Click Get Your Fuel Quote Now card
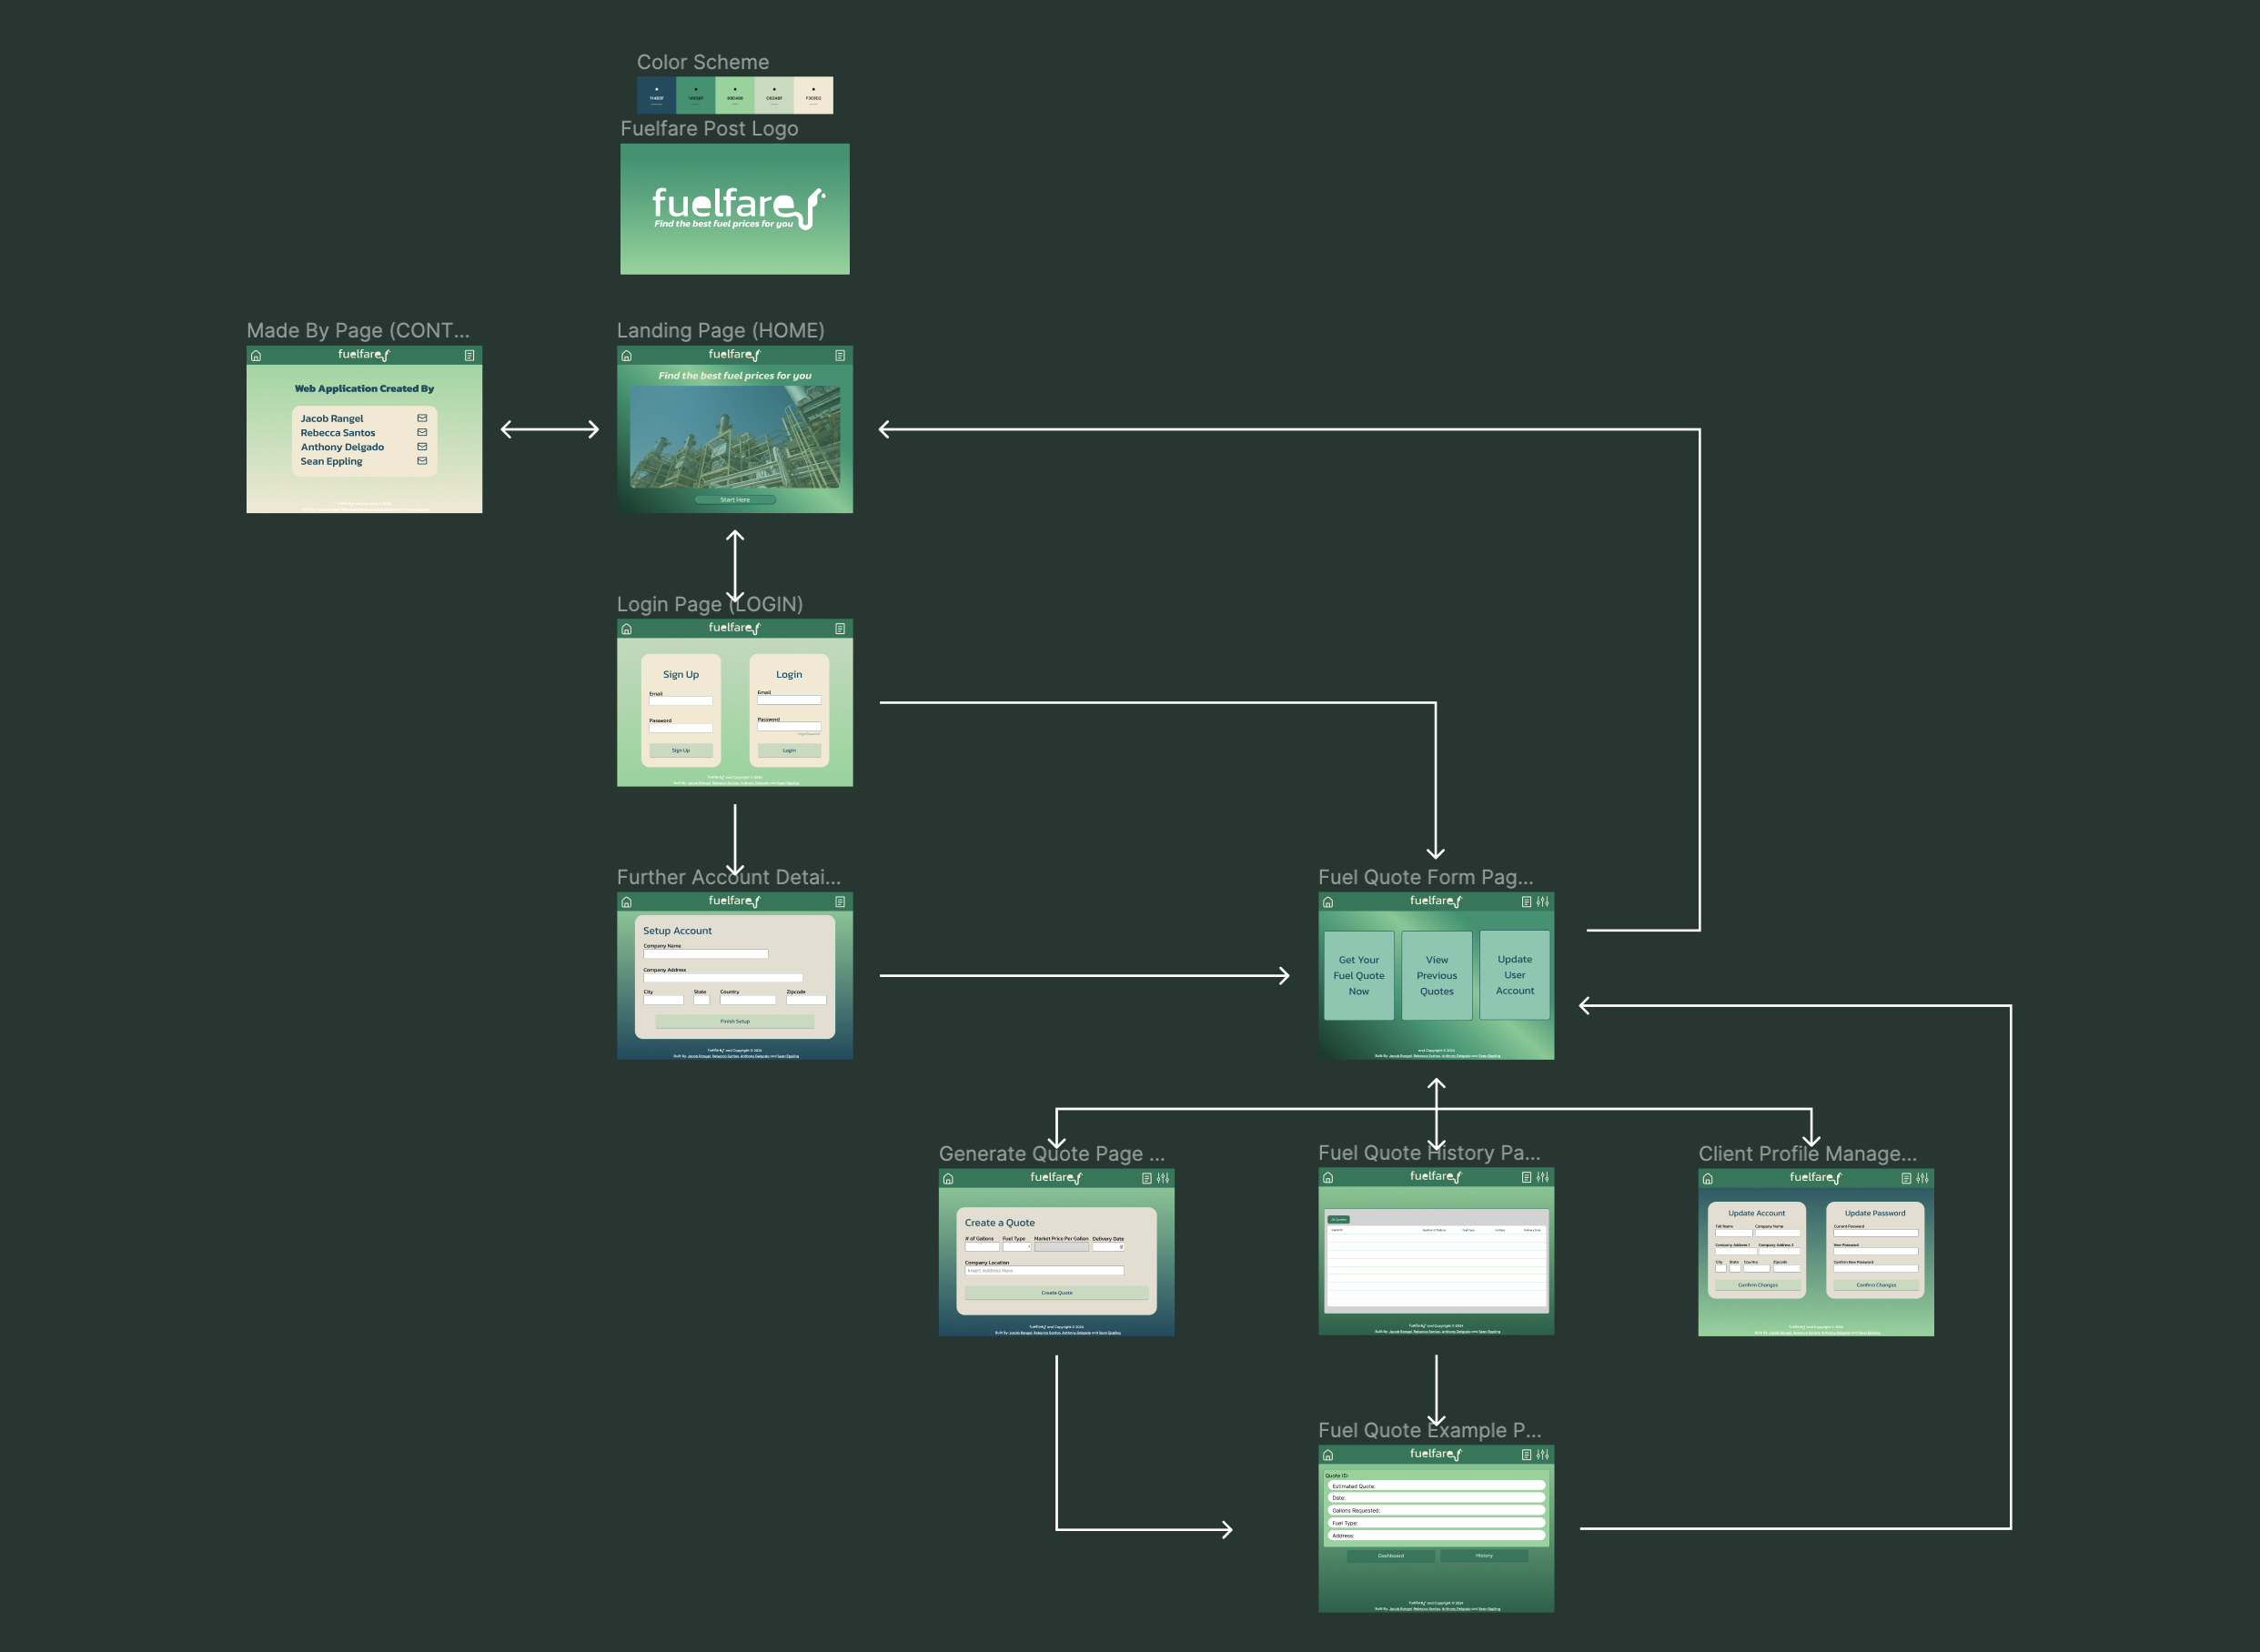The width and height of the screenshot is (2260, 1652). [1358, 975]
